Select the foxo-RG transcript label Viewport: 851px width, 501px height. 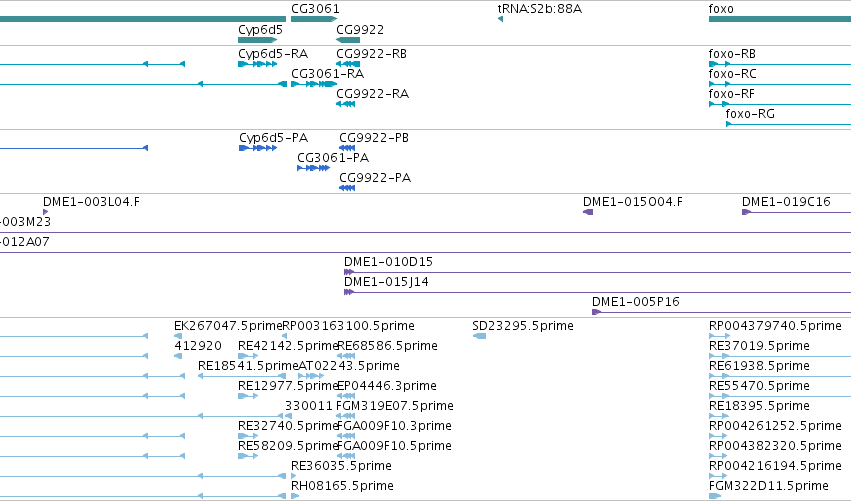tap(750, 114)
